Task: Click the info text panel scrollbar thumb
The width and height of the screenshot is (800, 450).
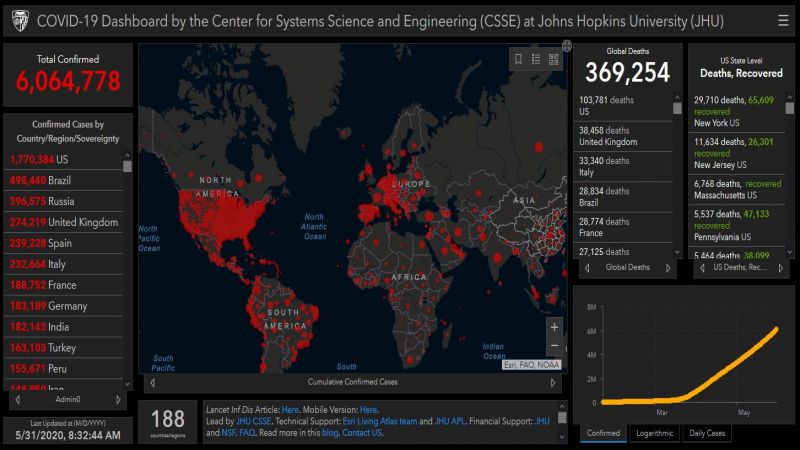Action: pos(562,418)
